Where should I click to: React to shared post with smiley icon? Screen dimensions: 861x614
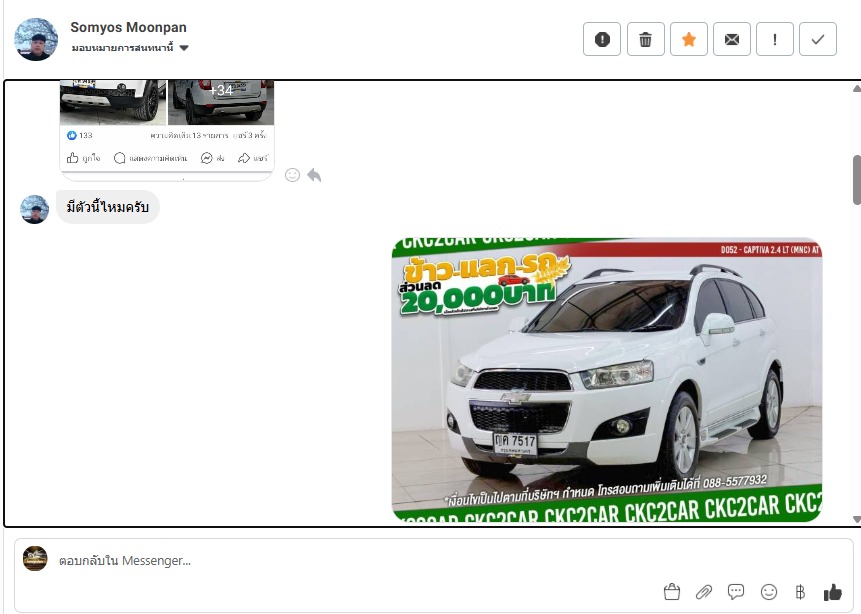[x=292, y=175]
